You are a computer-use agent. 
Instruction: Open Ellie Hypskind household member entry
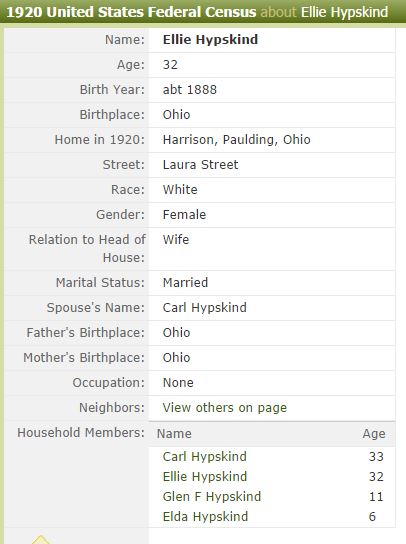(205, 477)
